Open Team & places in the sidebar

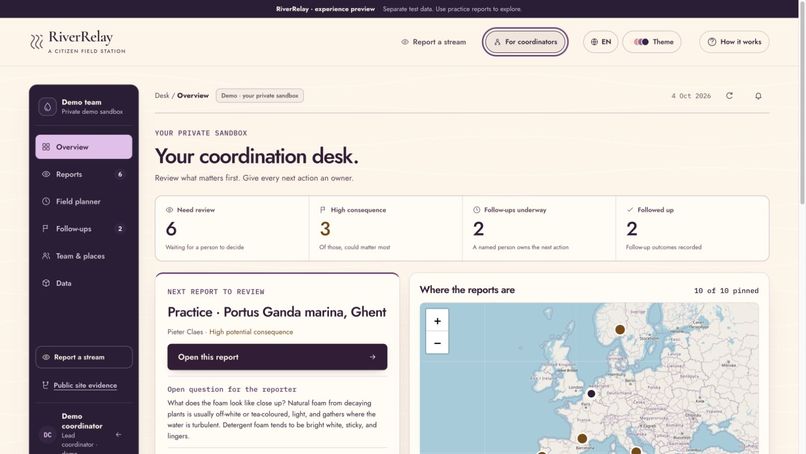coord(84,256)
